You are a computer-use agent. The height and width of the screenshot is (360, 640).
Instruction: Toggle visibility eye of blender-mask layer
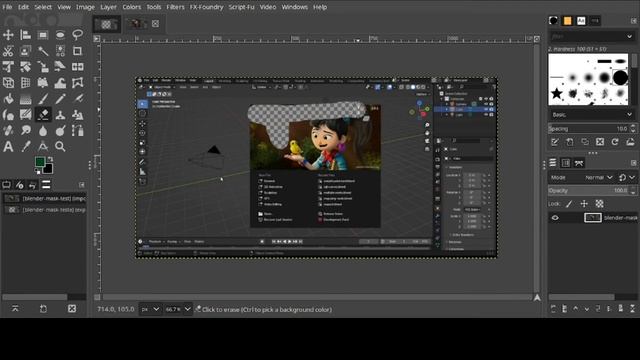(555, 218)
